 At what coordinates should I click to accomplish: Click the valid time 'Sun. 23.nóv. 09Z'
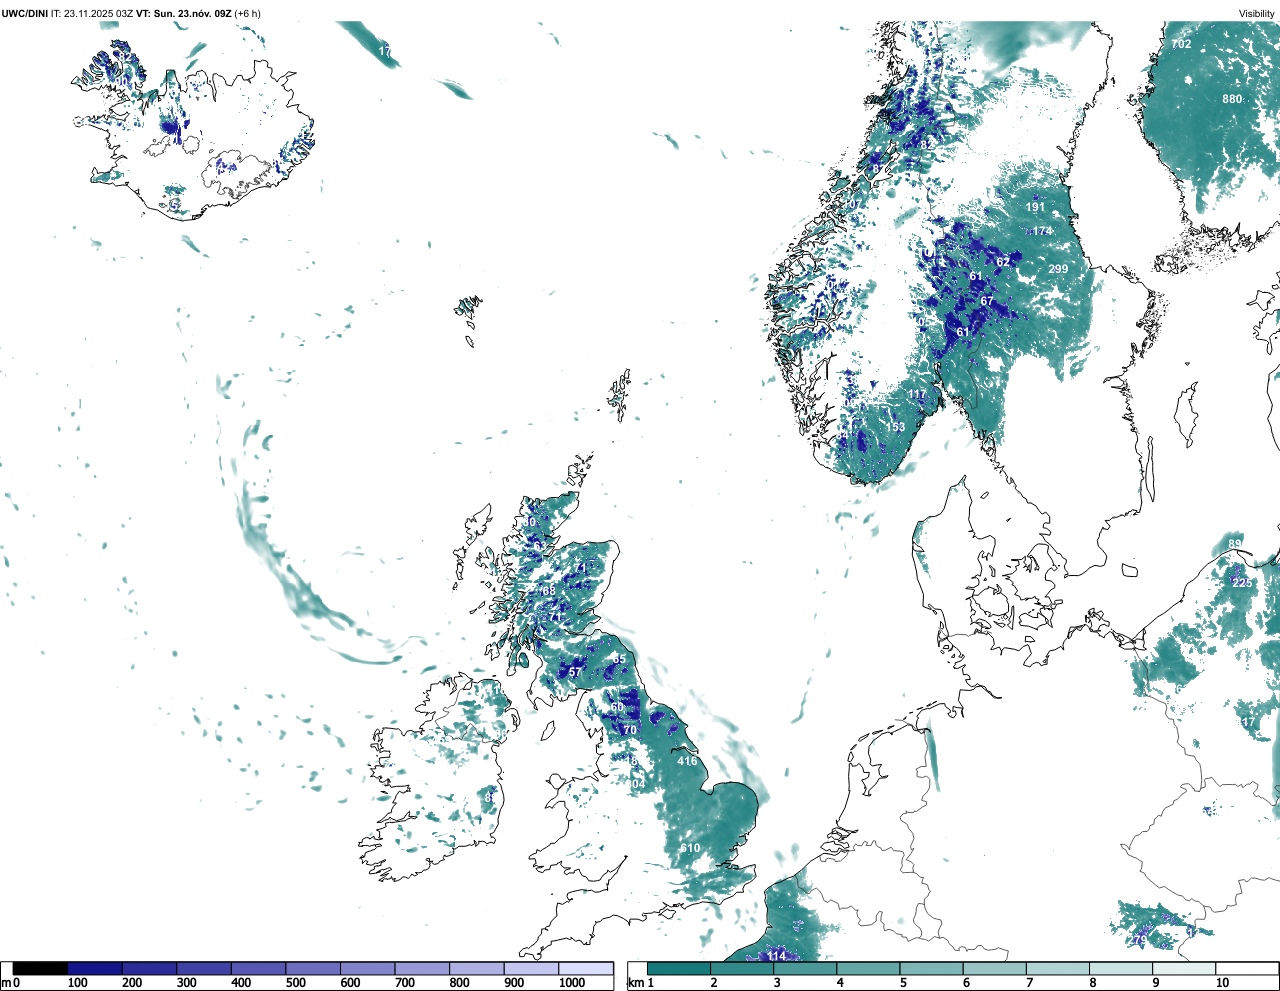(193, 13)
